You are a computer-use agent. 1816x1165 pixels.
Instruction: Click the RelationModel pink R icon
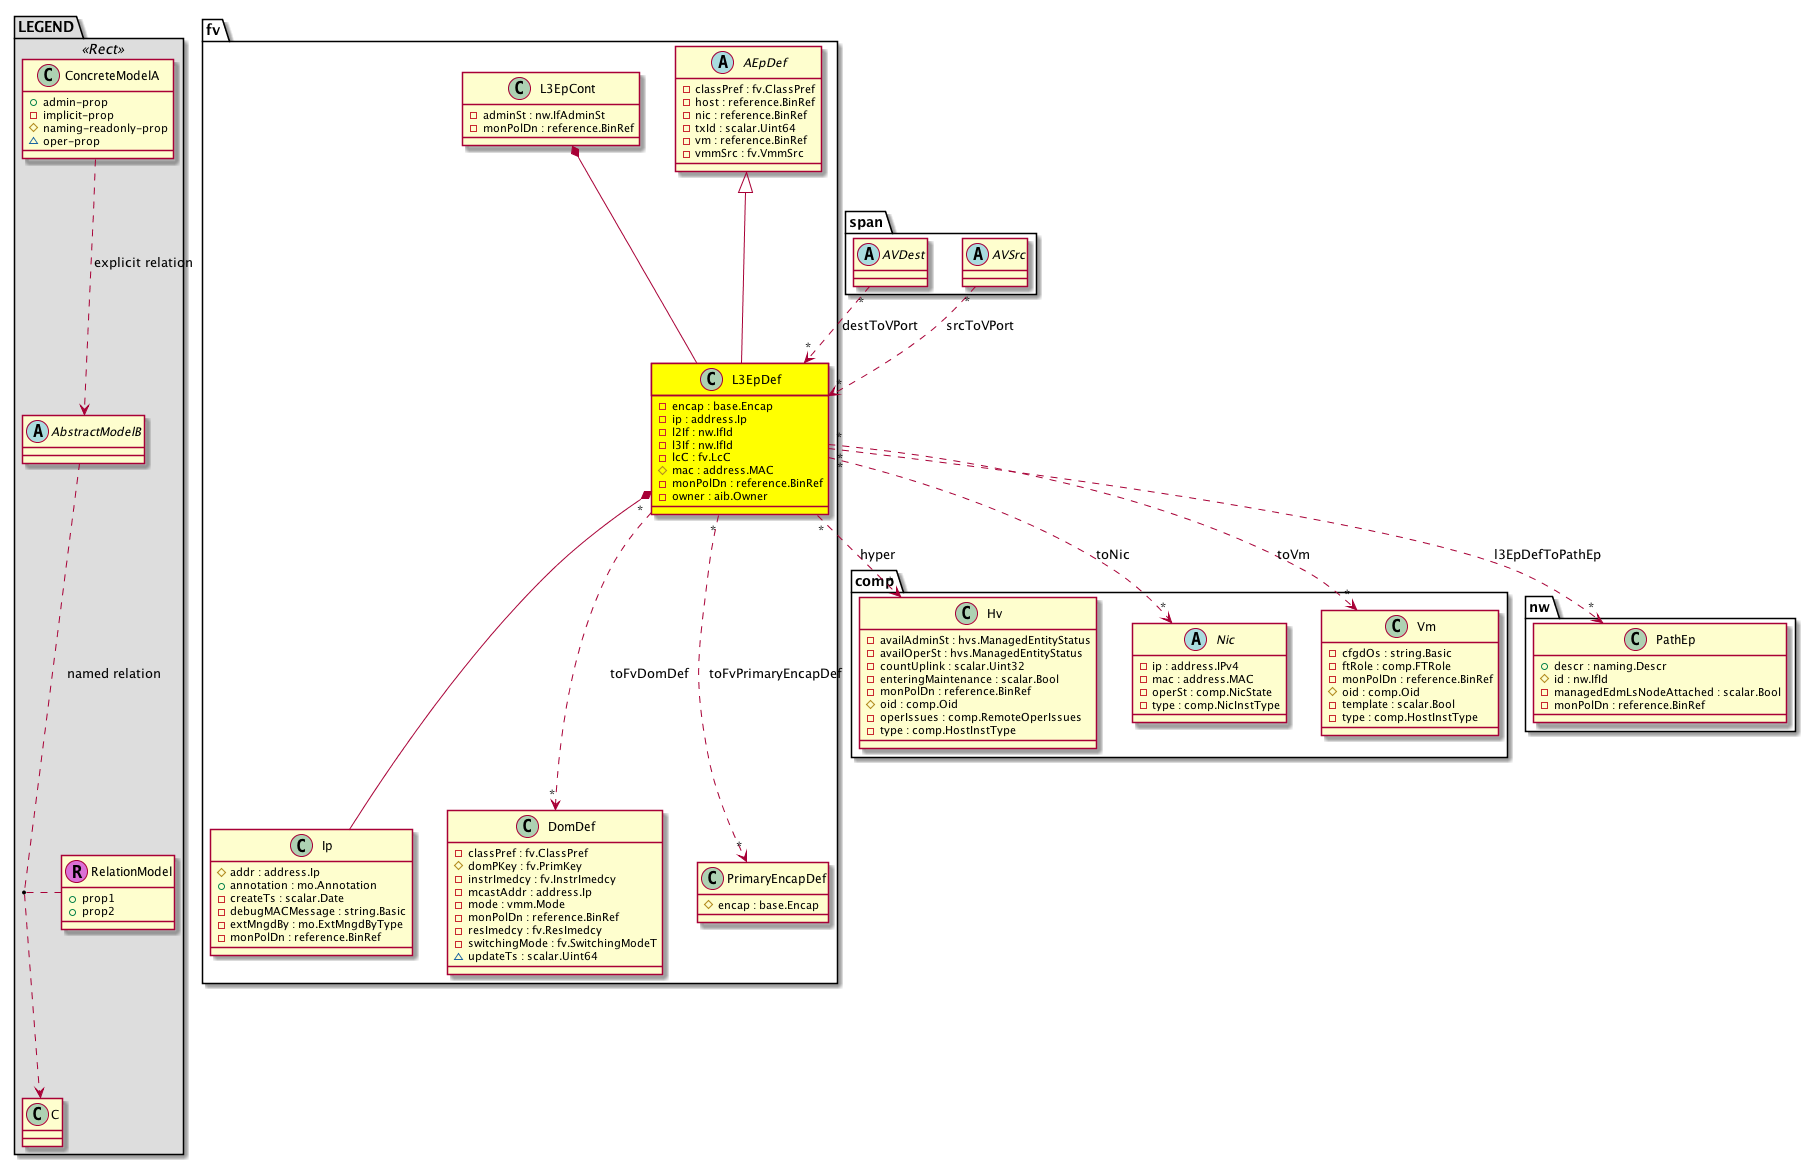(x=77, y=872)
